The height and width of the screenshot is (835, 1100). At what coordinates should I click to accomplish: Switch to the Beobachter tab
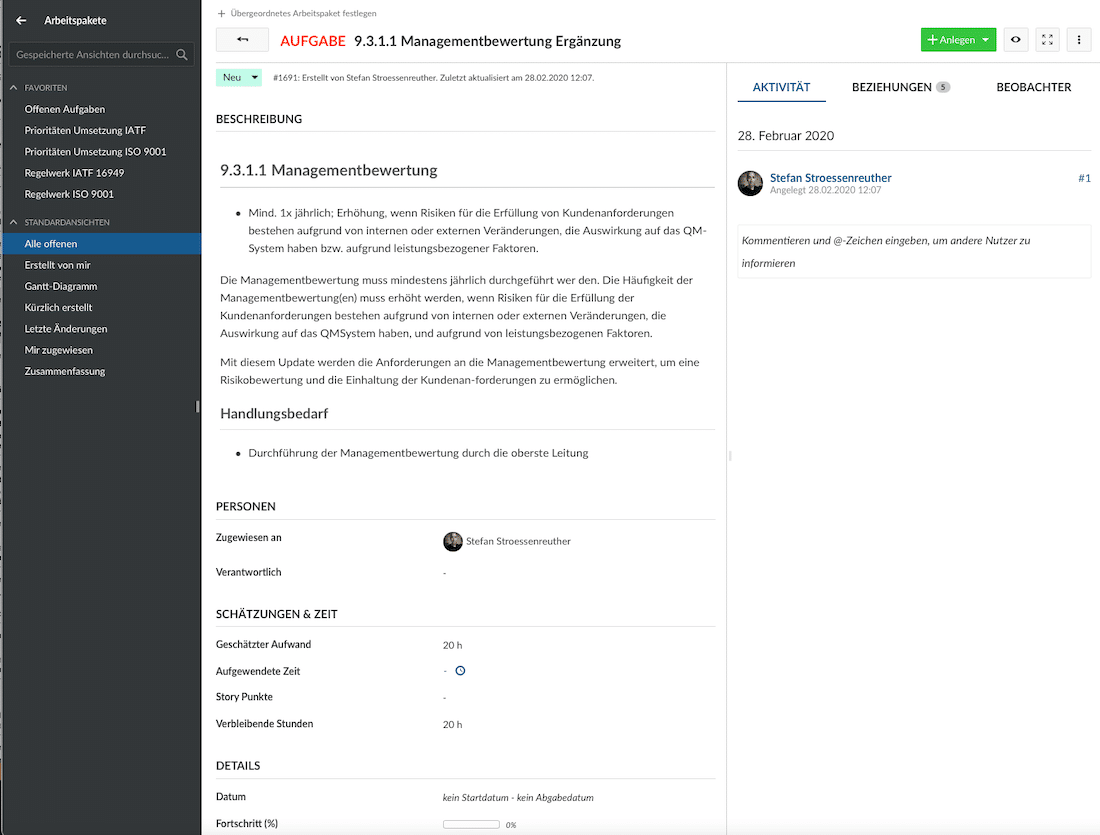tap(1033, 87)
